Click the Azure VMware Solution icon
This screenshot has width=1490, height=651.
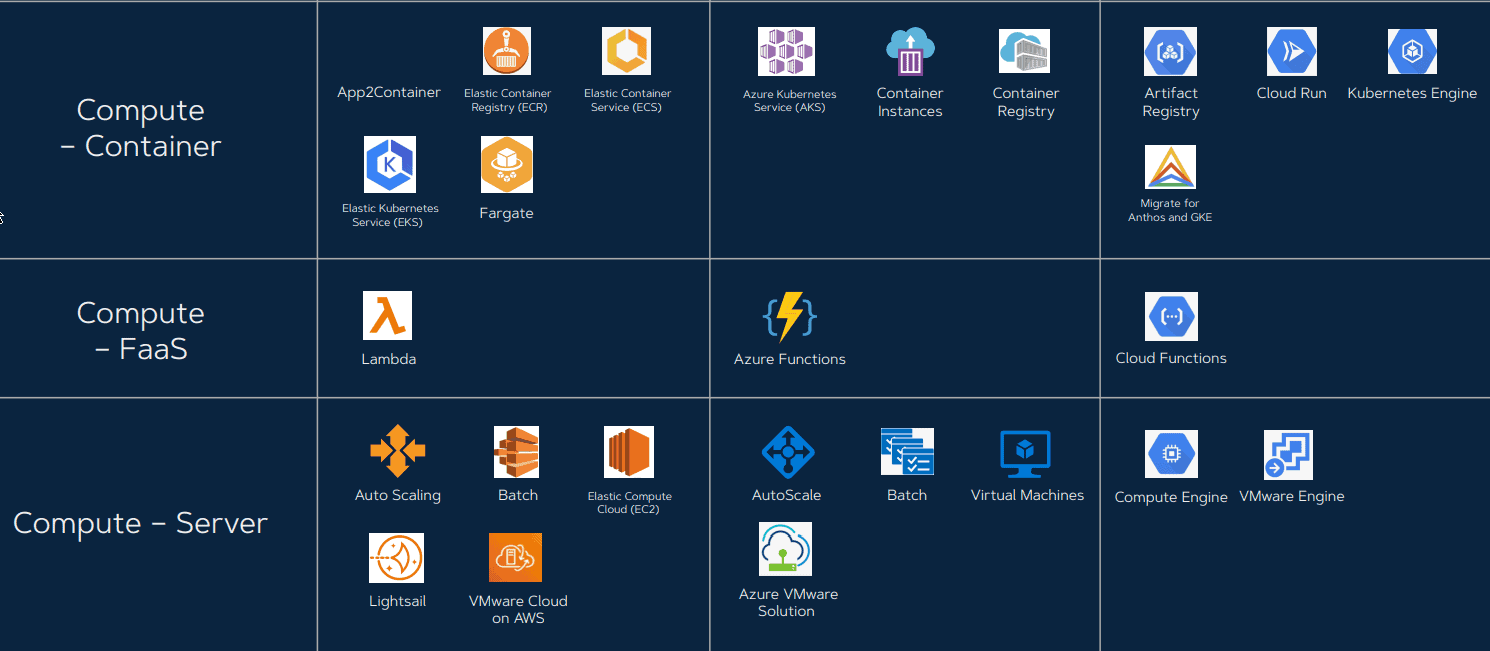[786, 548]
